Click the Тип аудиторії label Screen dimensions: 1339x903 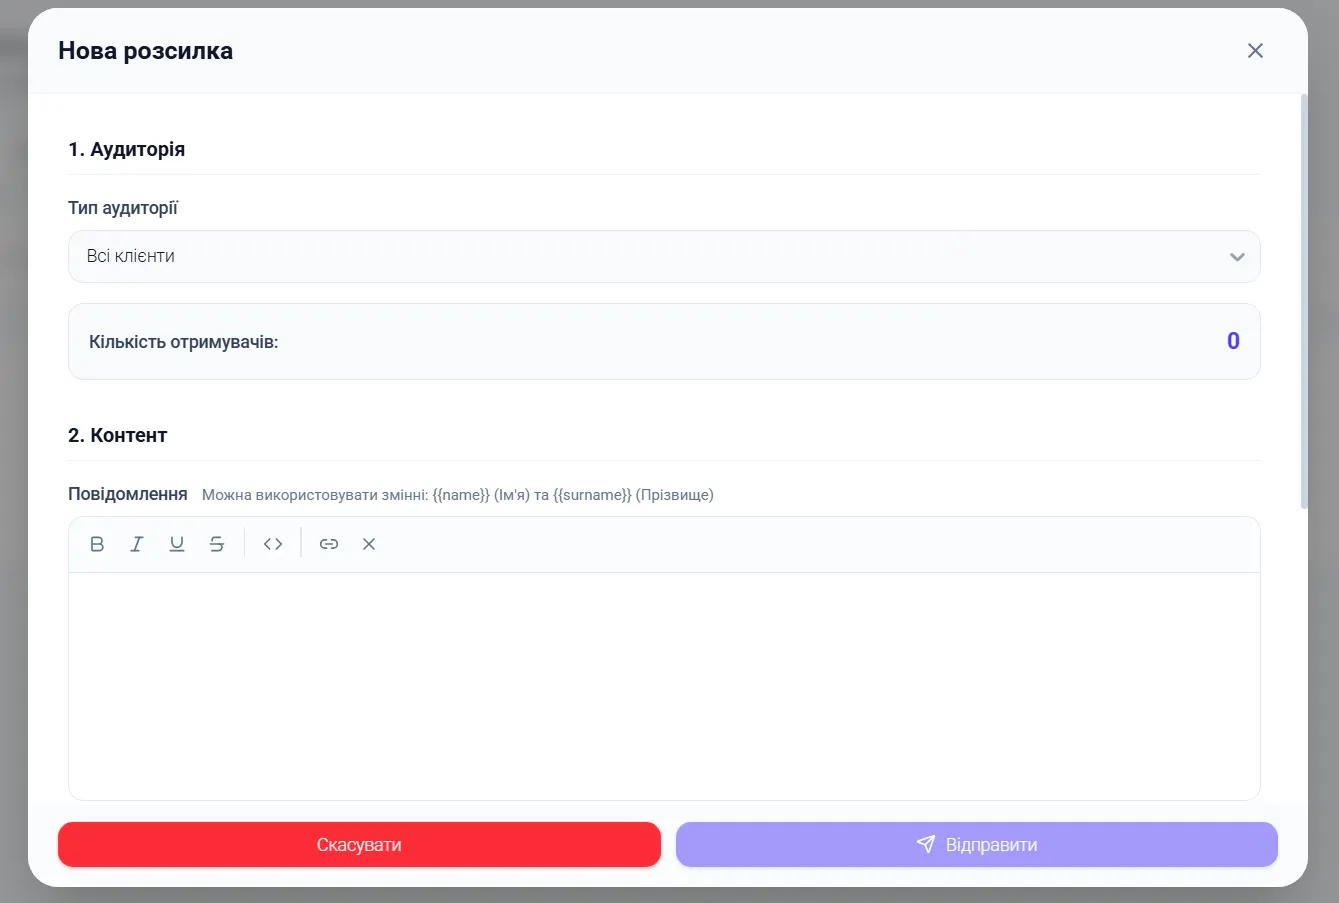coord(123,208)
